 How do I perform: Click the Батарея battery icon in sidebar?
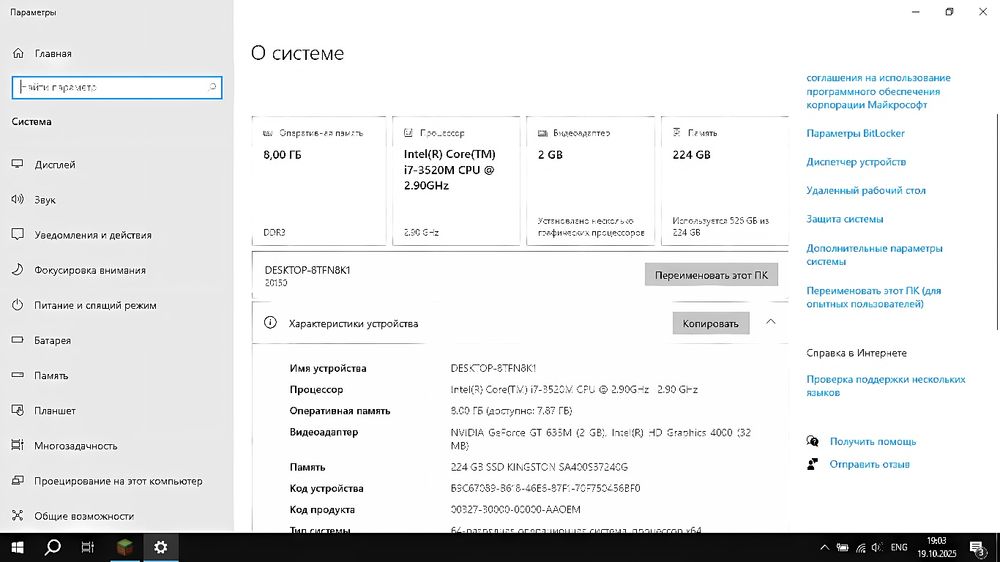[18, 339]
